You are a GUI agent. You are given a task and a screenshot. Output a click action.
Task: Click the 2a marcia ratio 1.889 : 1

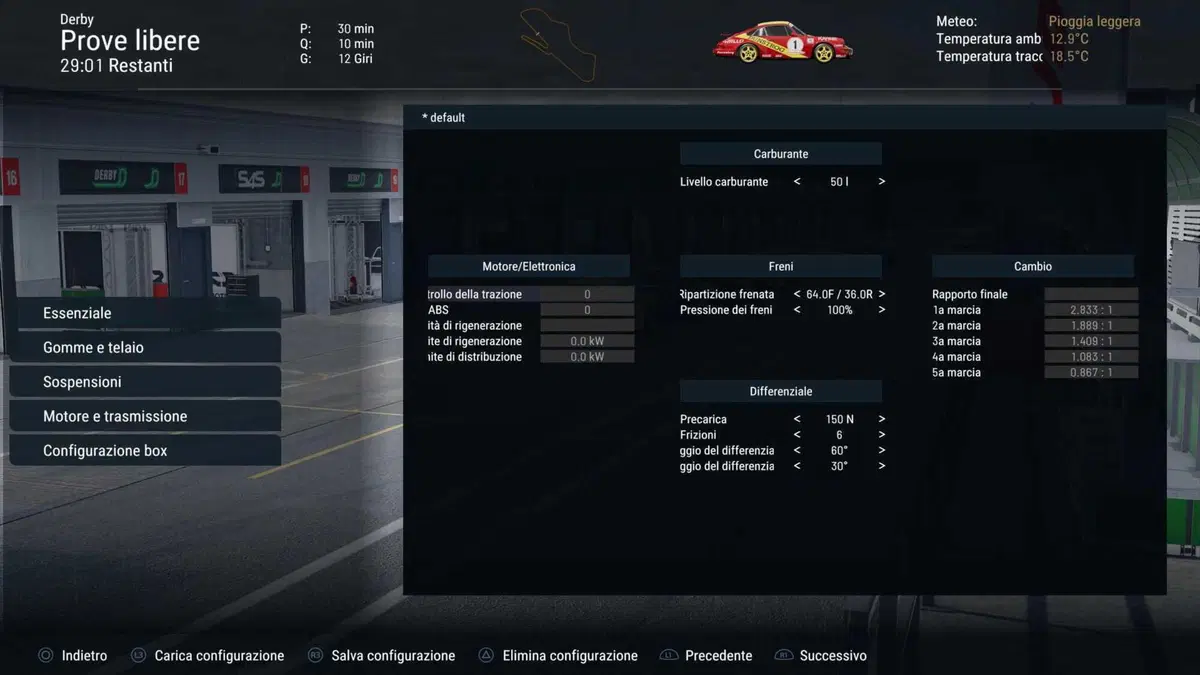coord(1091,326)
